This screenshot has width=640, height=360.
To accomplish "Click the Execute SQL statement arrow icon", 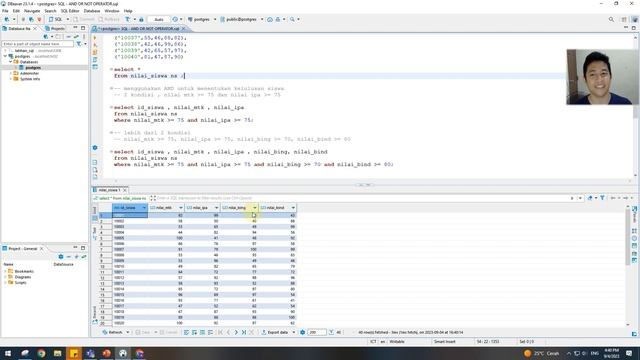I will tap(95, 38).
